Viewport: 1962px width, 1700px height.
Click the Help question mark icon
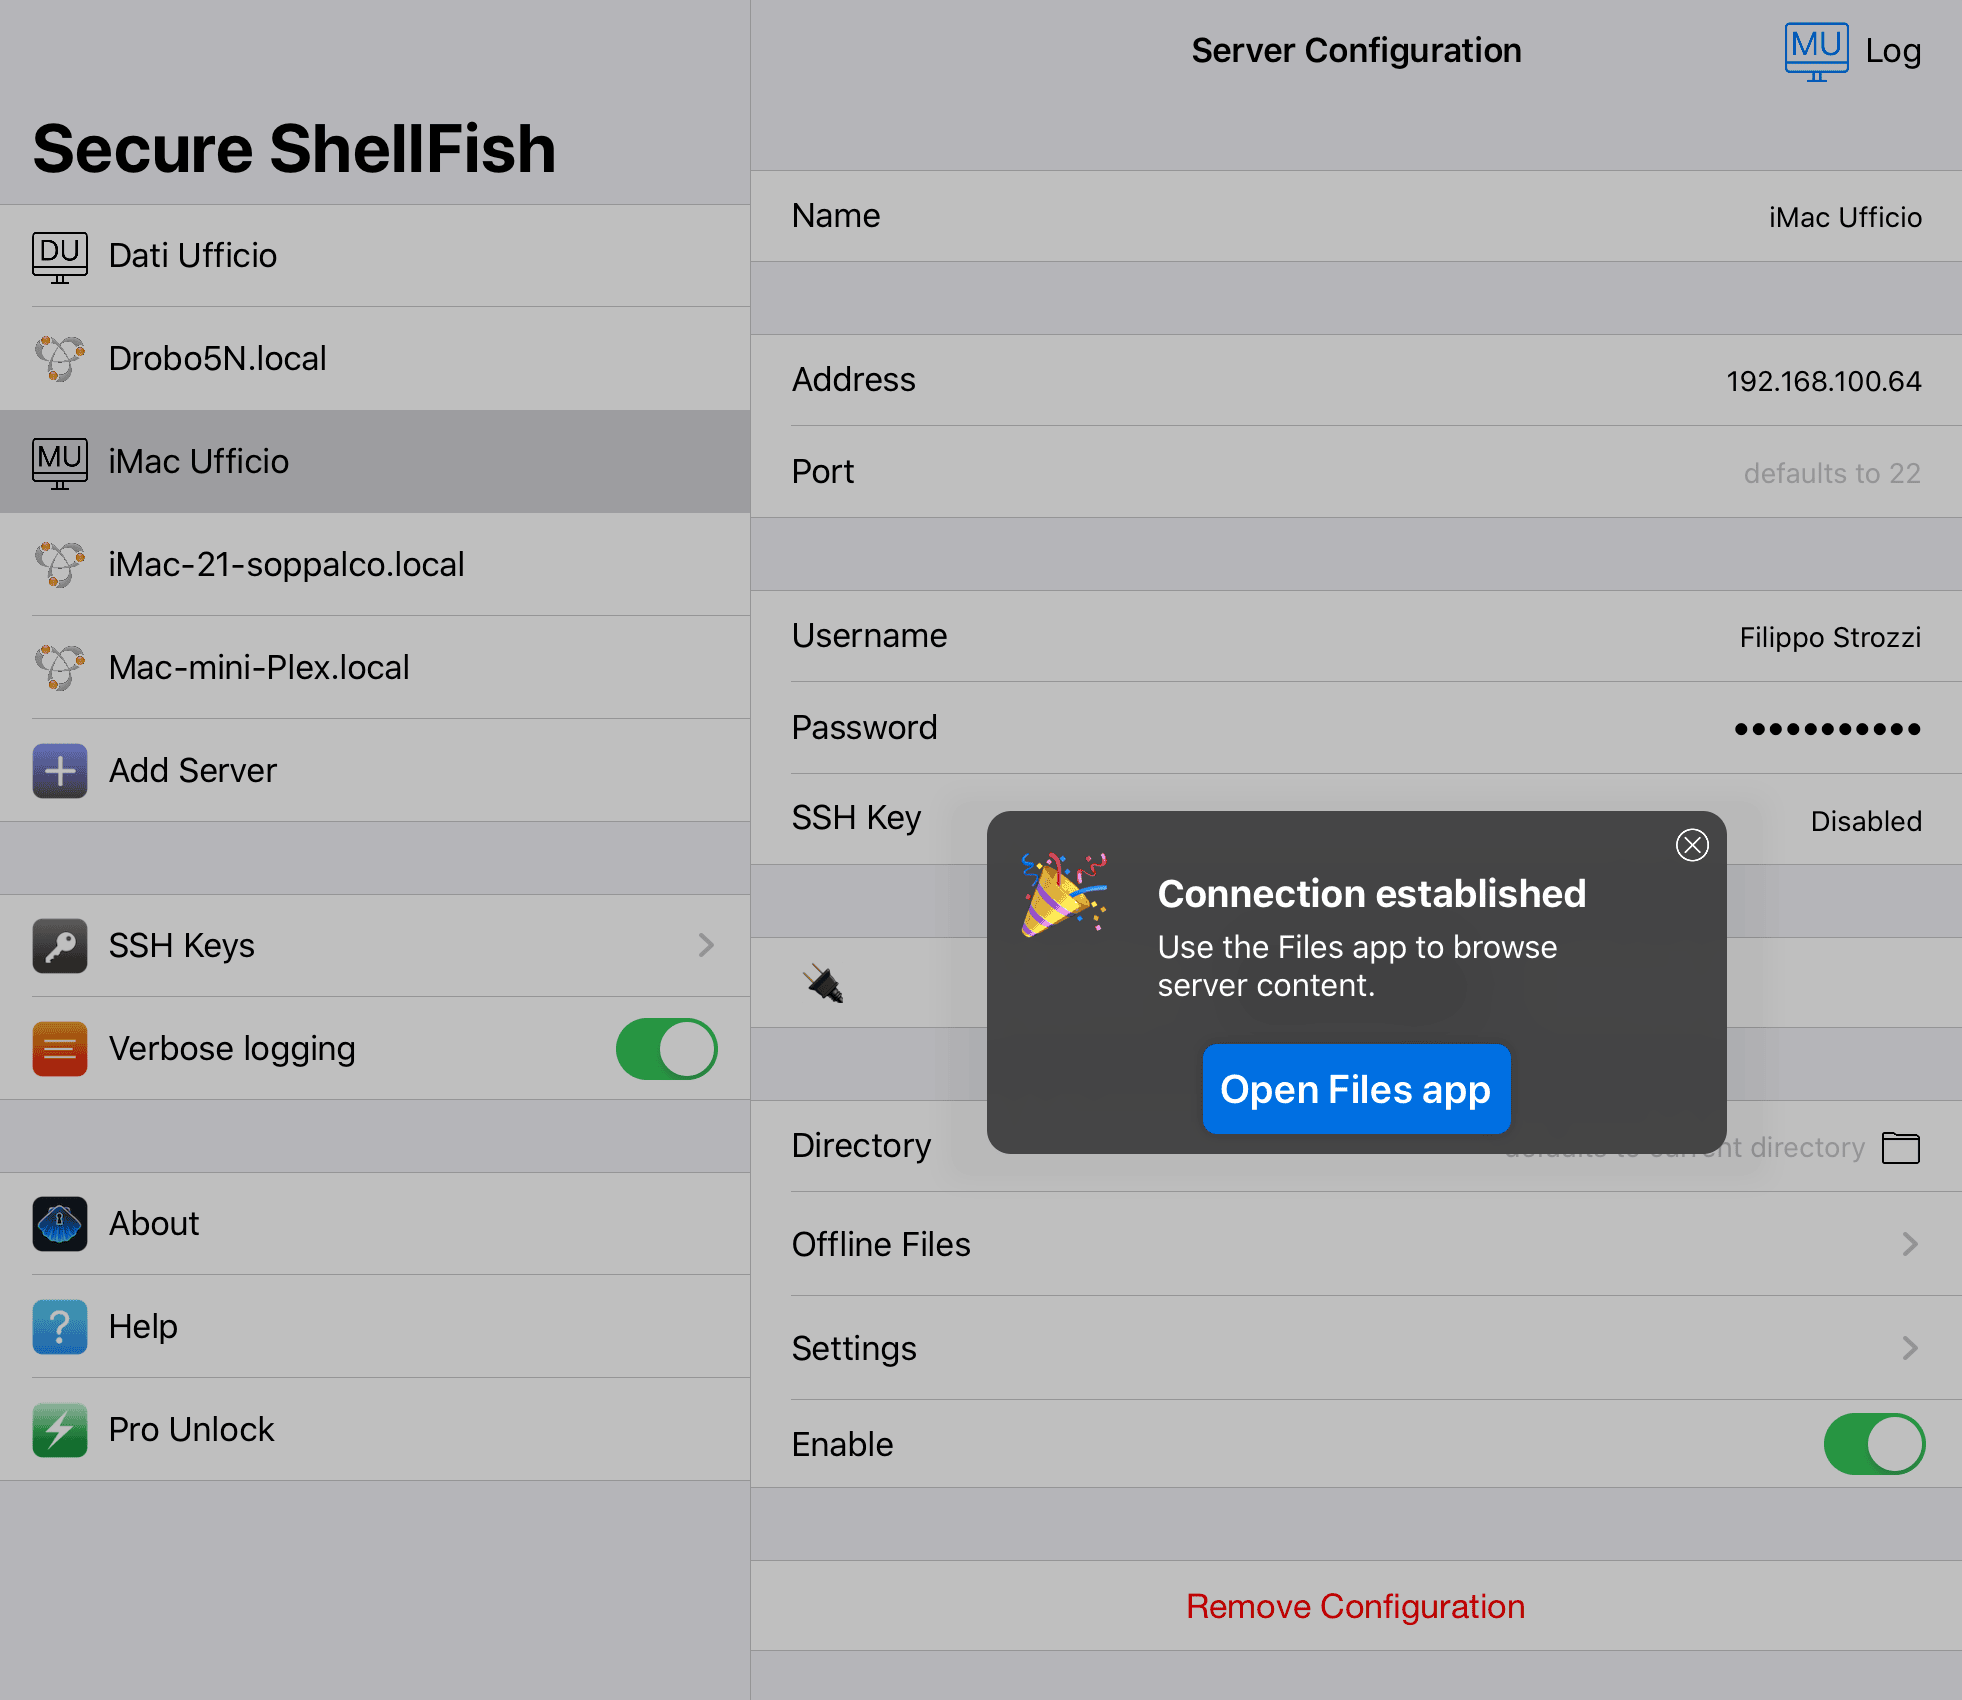click(x=60, y=1327)
